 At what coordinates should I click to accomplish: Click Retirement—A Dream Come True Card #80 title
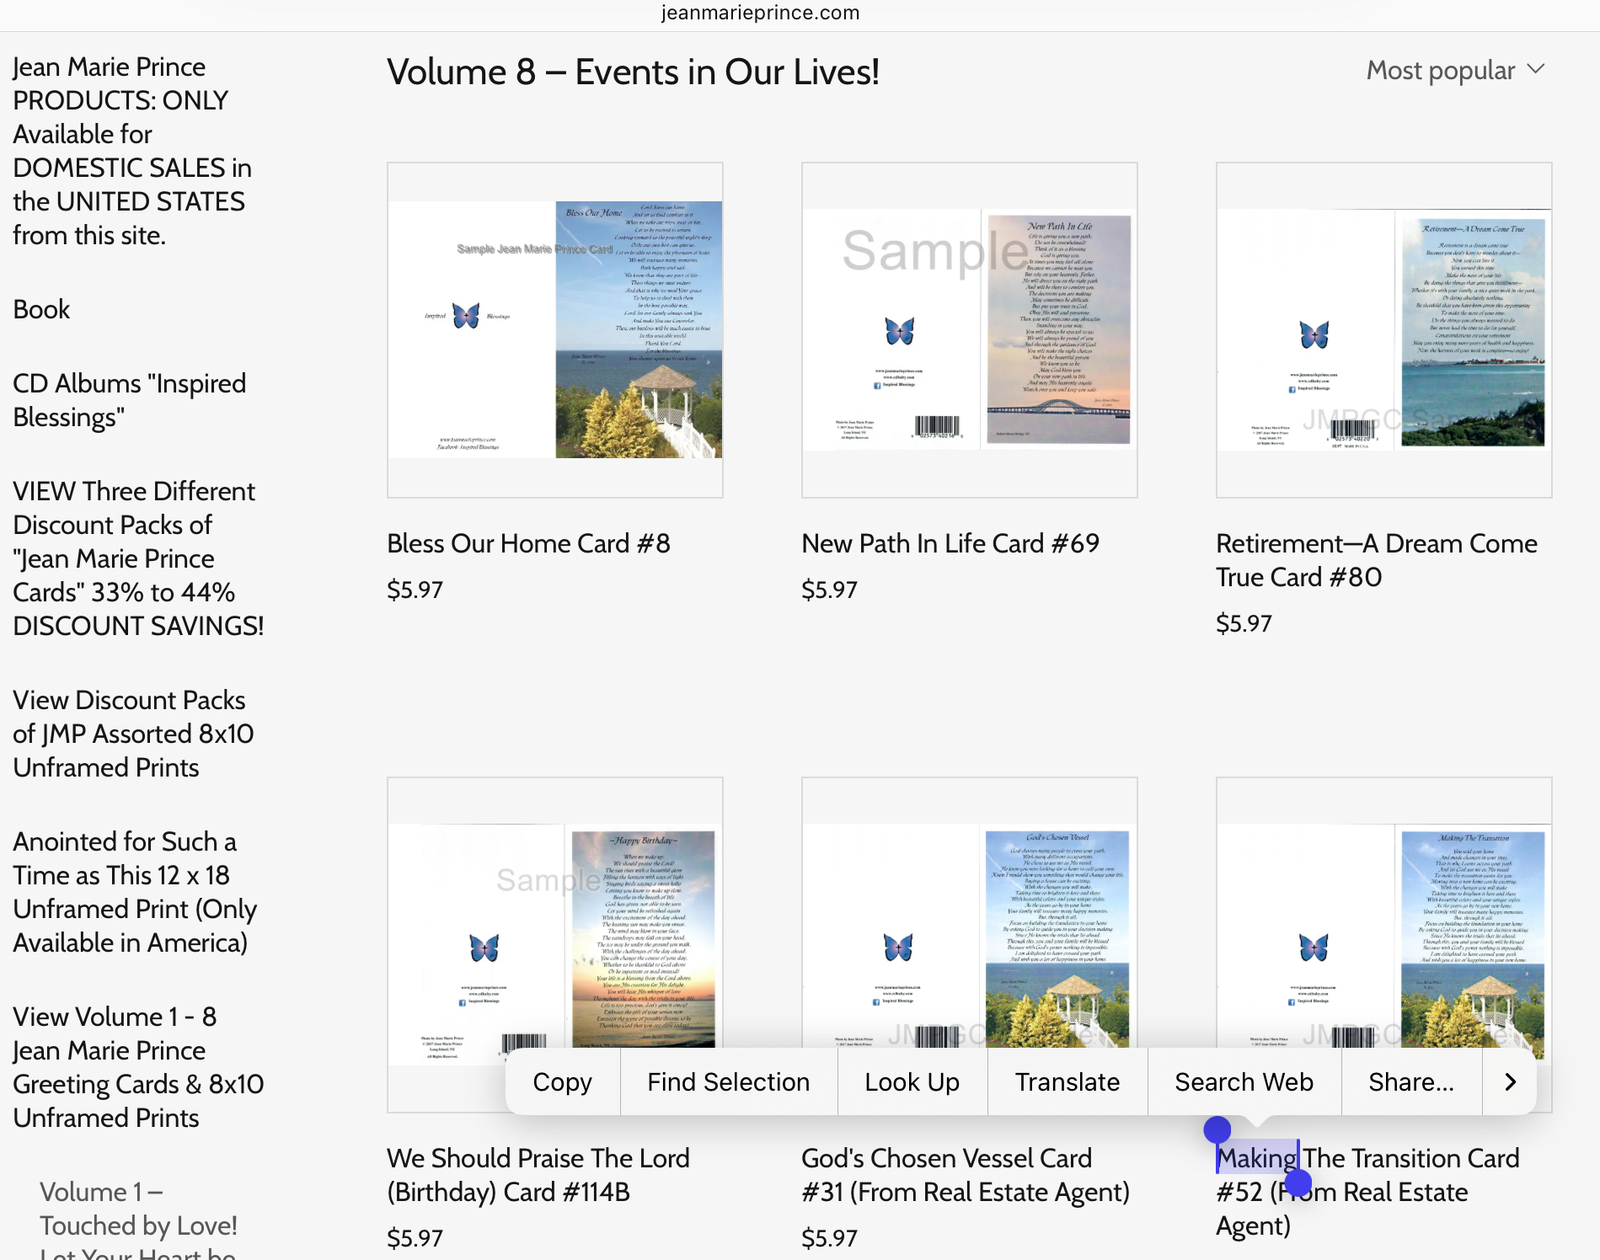pyautogui.click(x=1377, y=560)
